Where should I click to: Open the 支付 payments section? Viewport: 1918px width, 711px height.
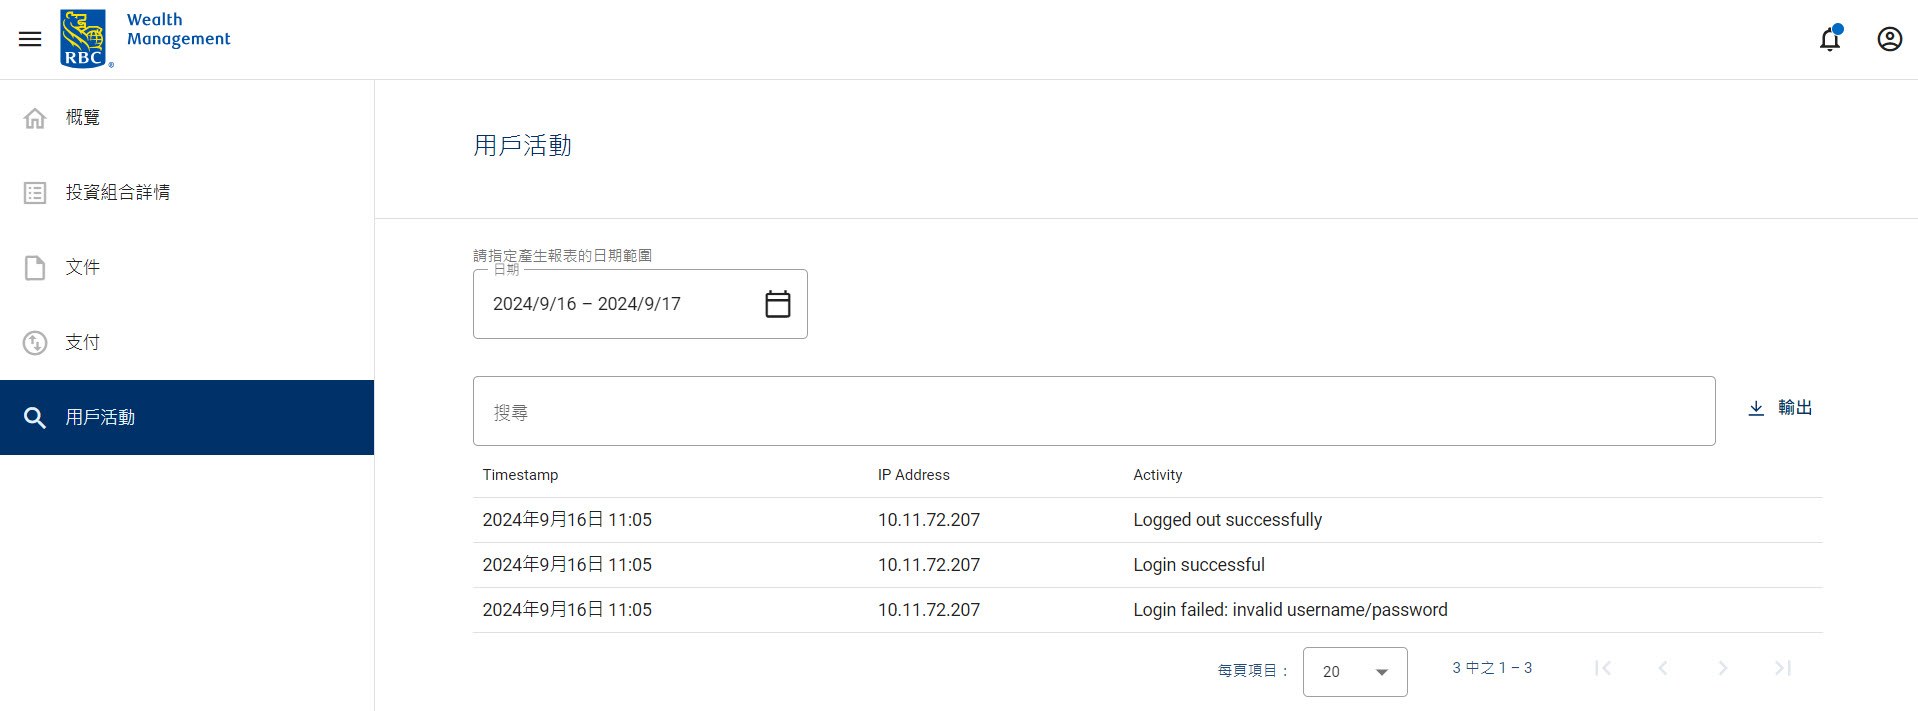point(187,343)
